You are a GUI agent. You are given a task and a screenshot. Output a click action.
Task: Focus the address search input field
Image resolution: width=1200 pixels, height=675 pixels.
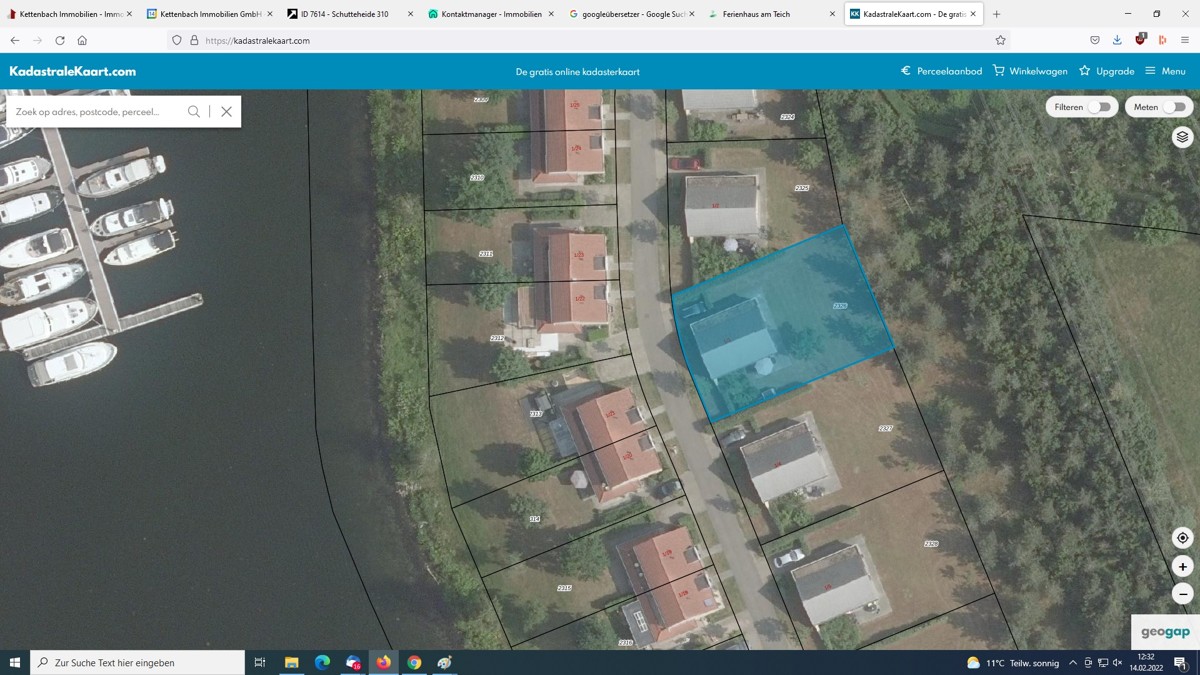click(95, 112)
